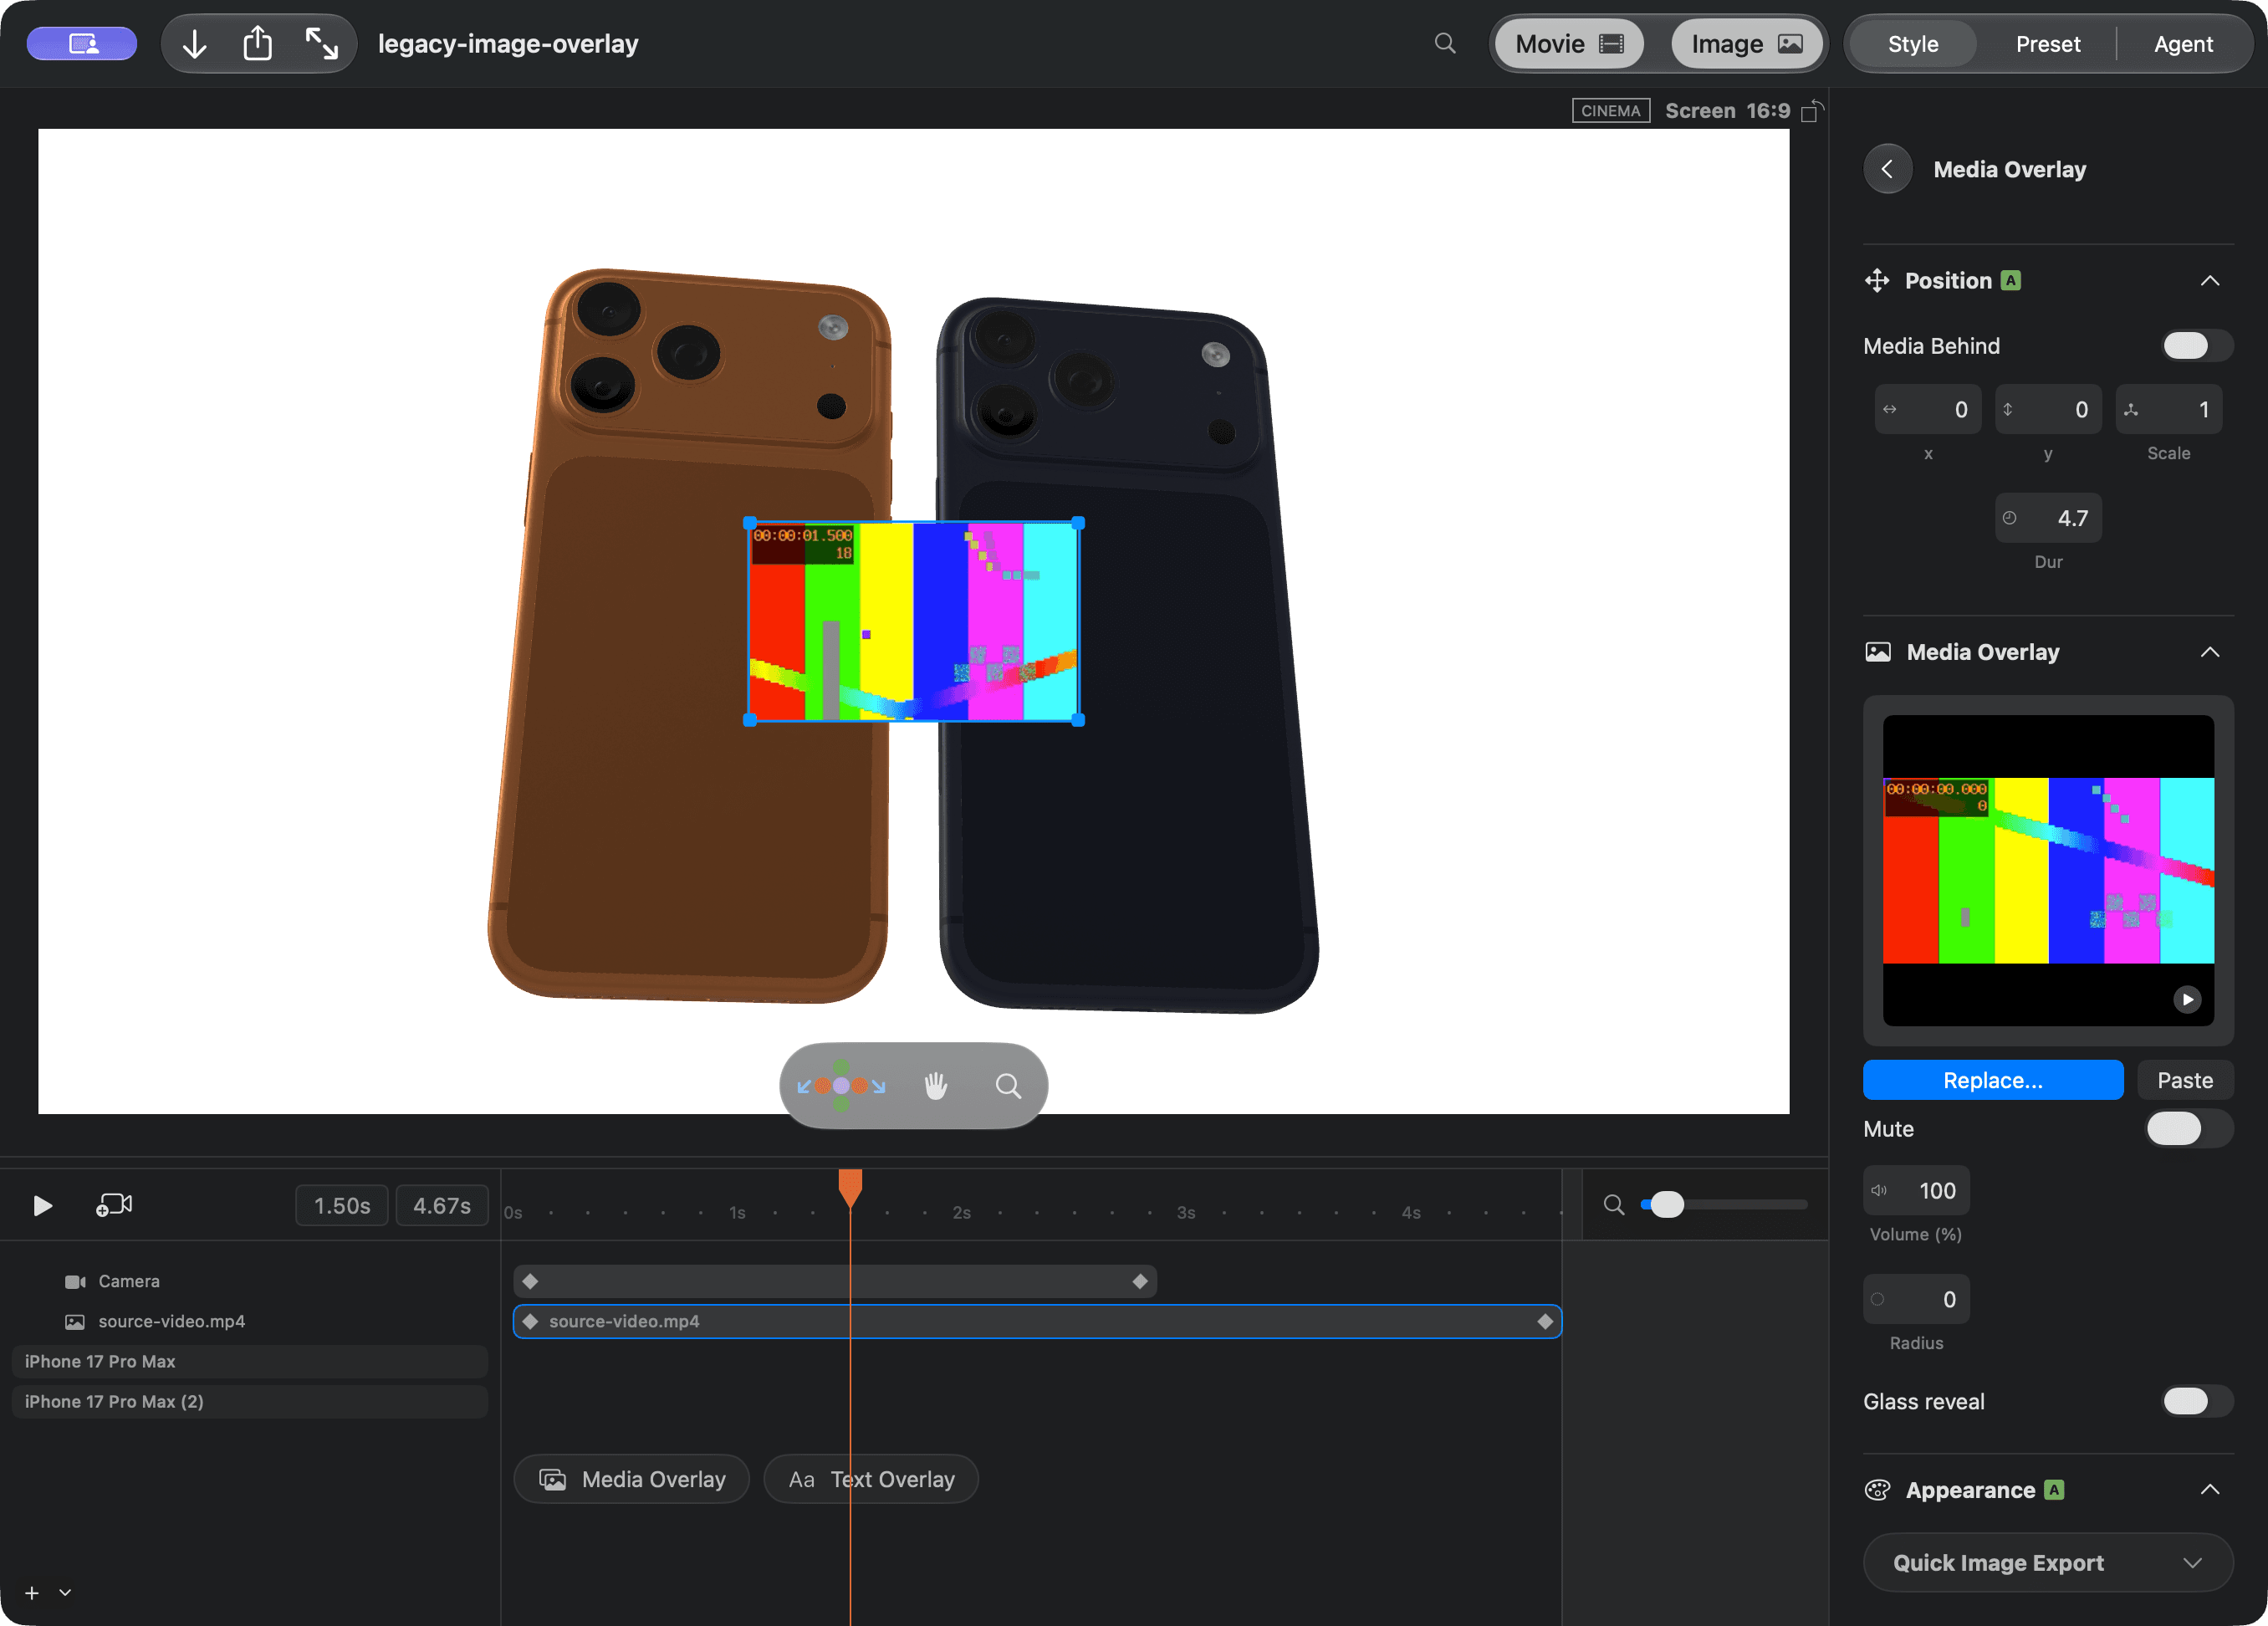Click the CINEMA badge
Image resolution: width=2268 pixels, height=1626 pixels.
click(x=1610, y=111)
